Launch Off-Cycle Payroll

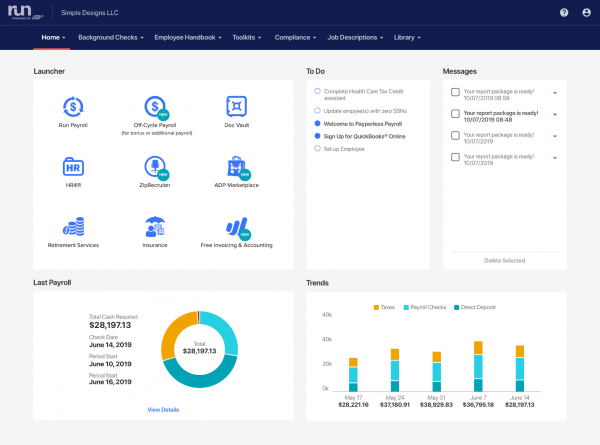[x=155, y=107]
